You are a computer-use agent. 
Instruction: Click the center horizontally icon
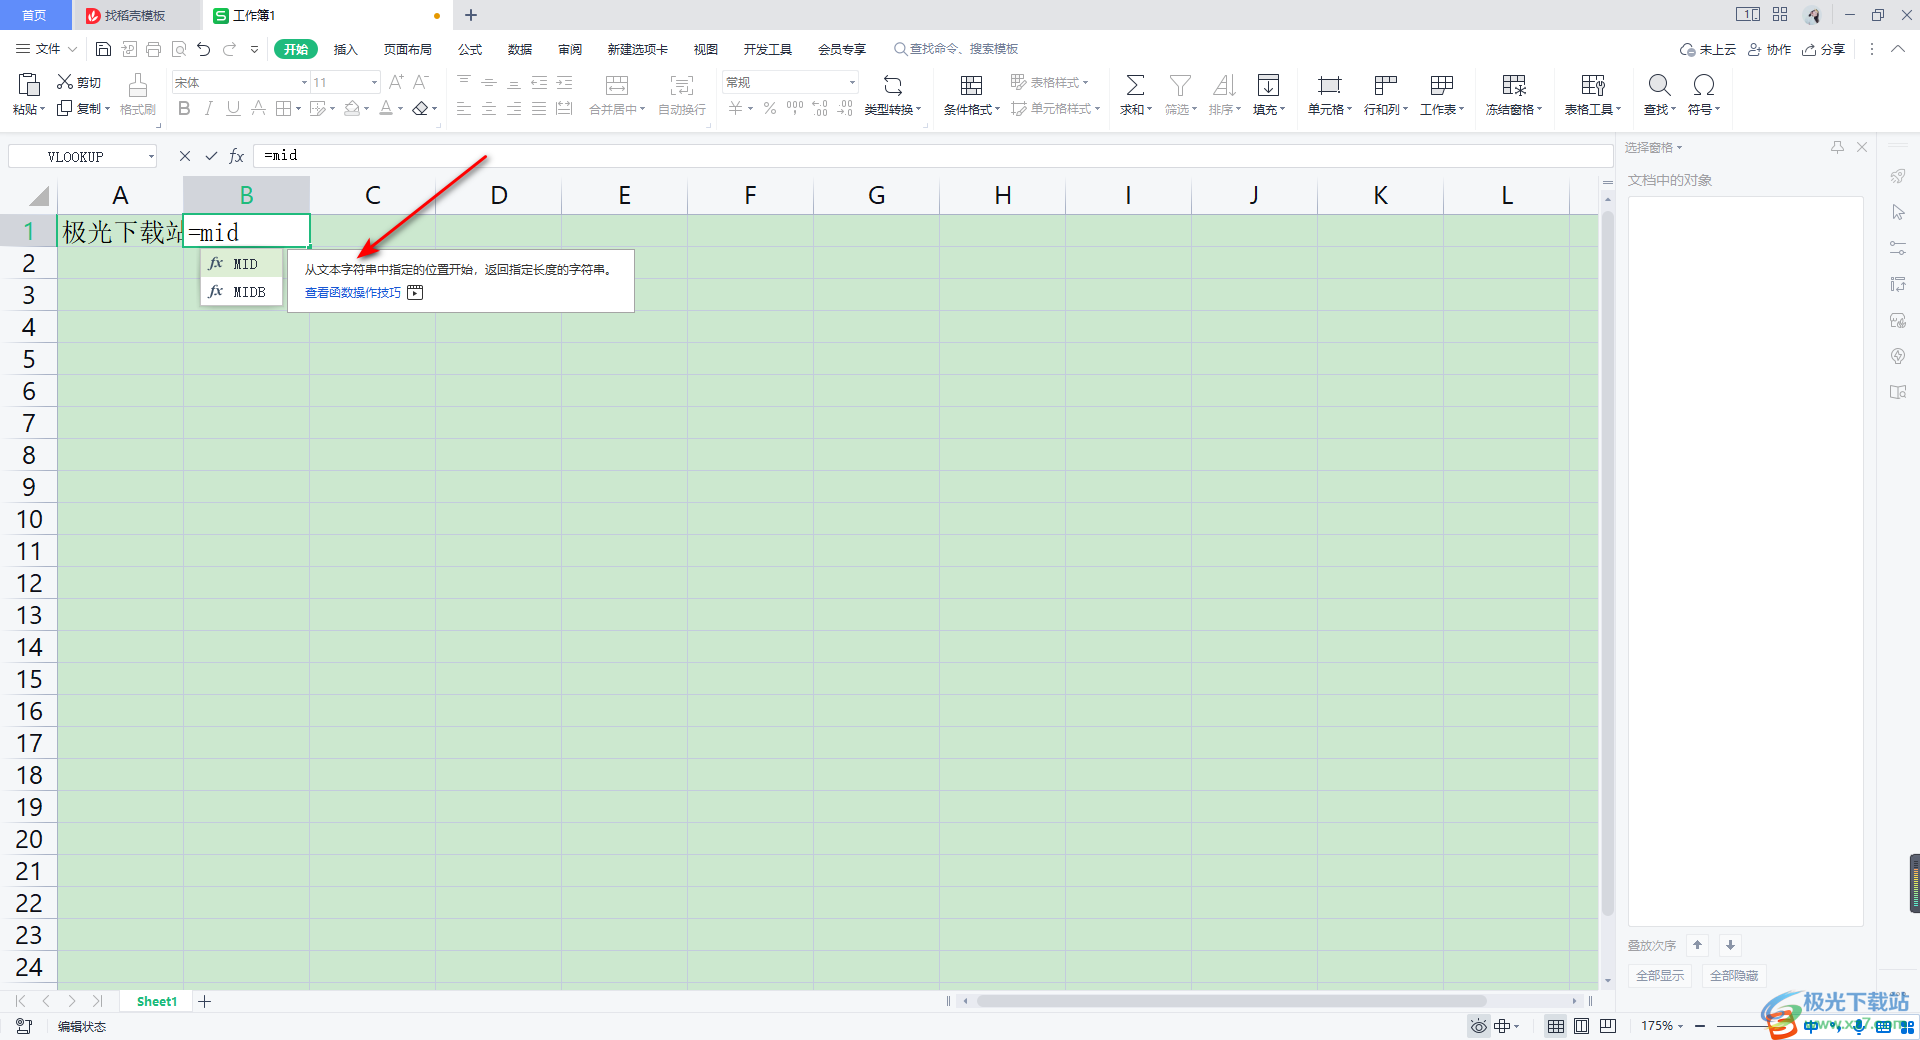[489, 108]
